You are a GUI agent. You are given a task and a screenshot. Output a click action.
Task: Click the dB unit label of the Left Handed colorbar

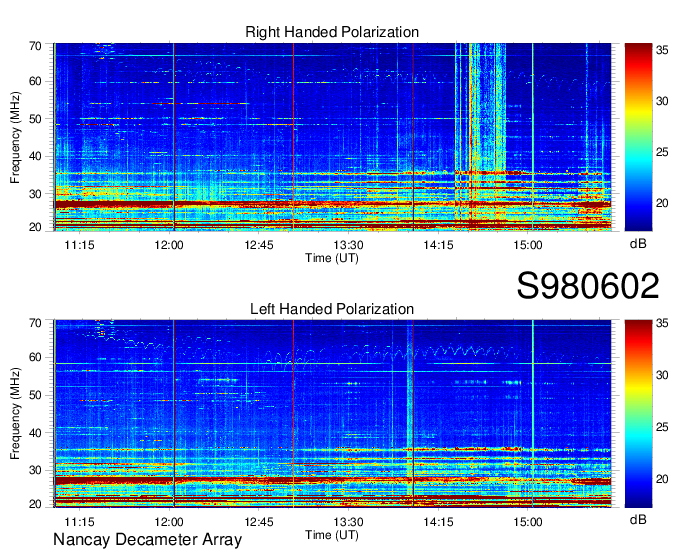click(638, 519)
